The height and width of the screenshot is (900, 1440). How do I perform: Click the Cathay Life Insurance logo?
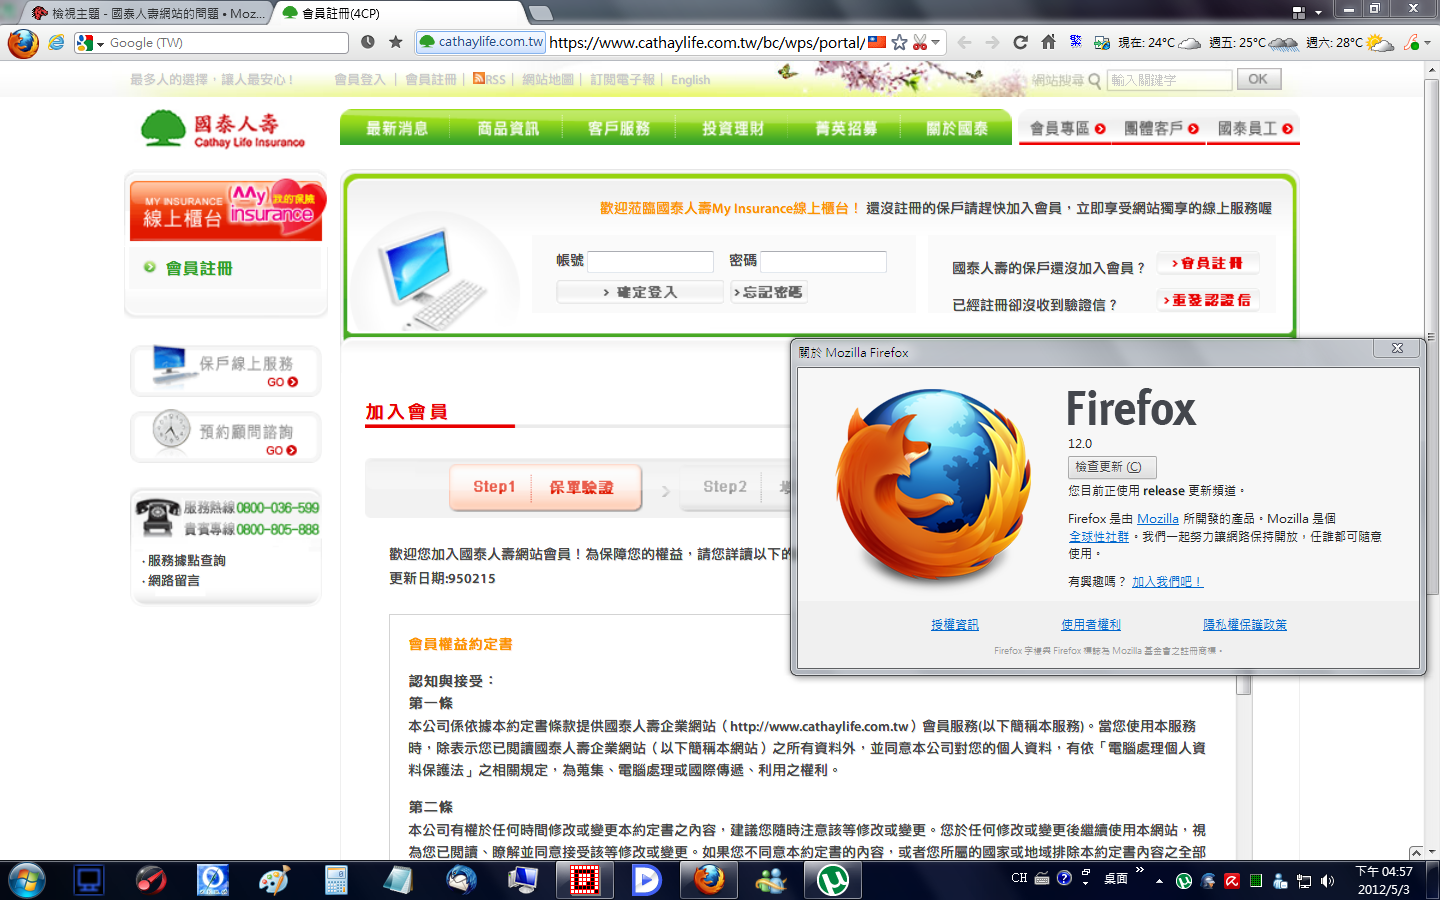(x=223, y=129)
